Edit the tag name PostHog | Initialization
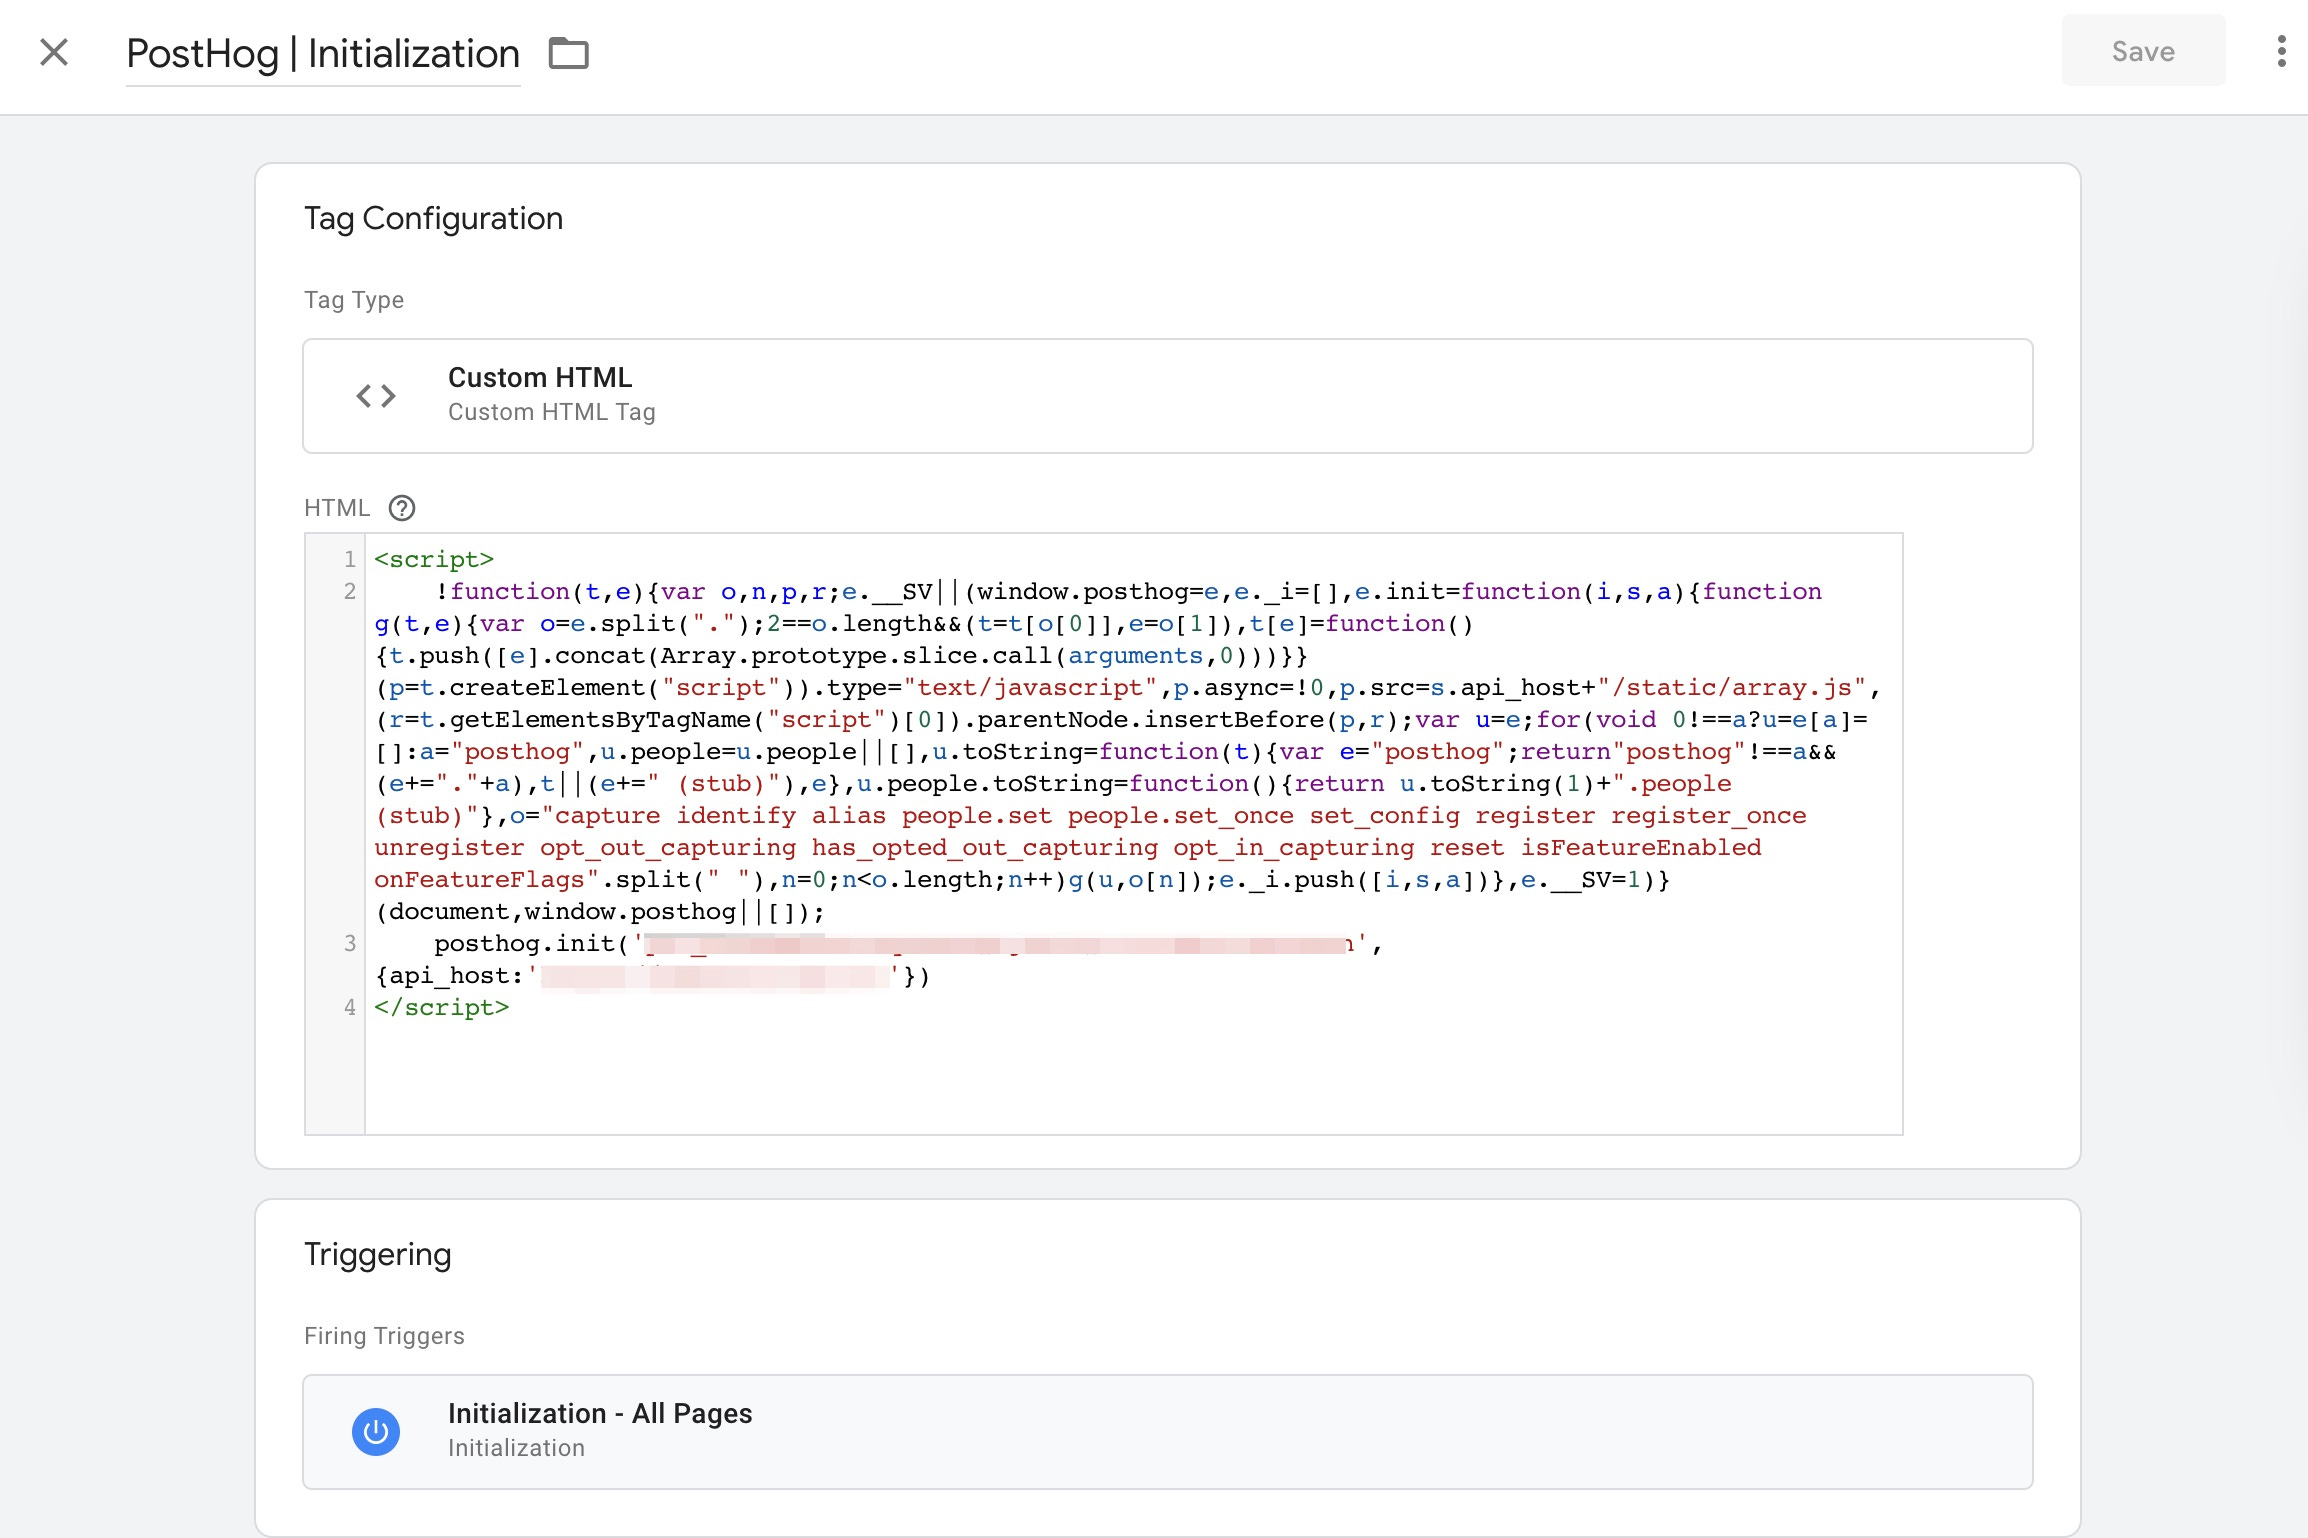This screenshot has width=2308, height=1538. pos(323,53)
